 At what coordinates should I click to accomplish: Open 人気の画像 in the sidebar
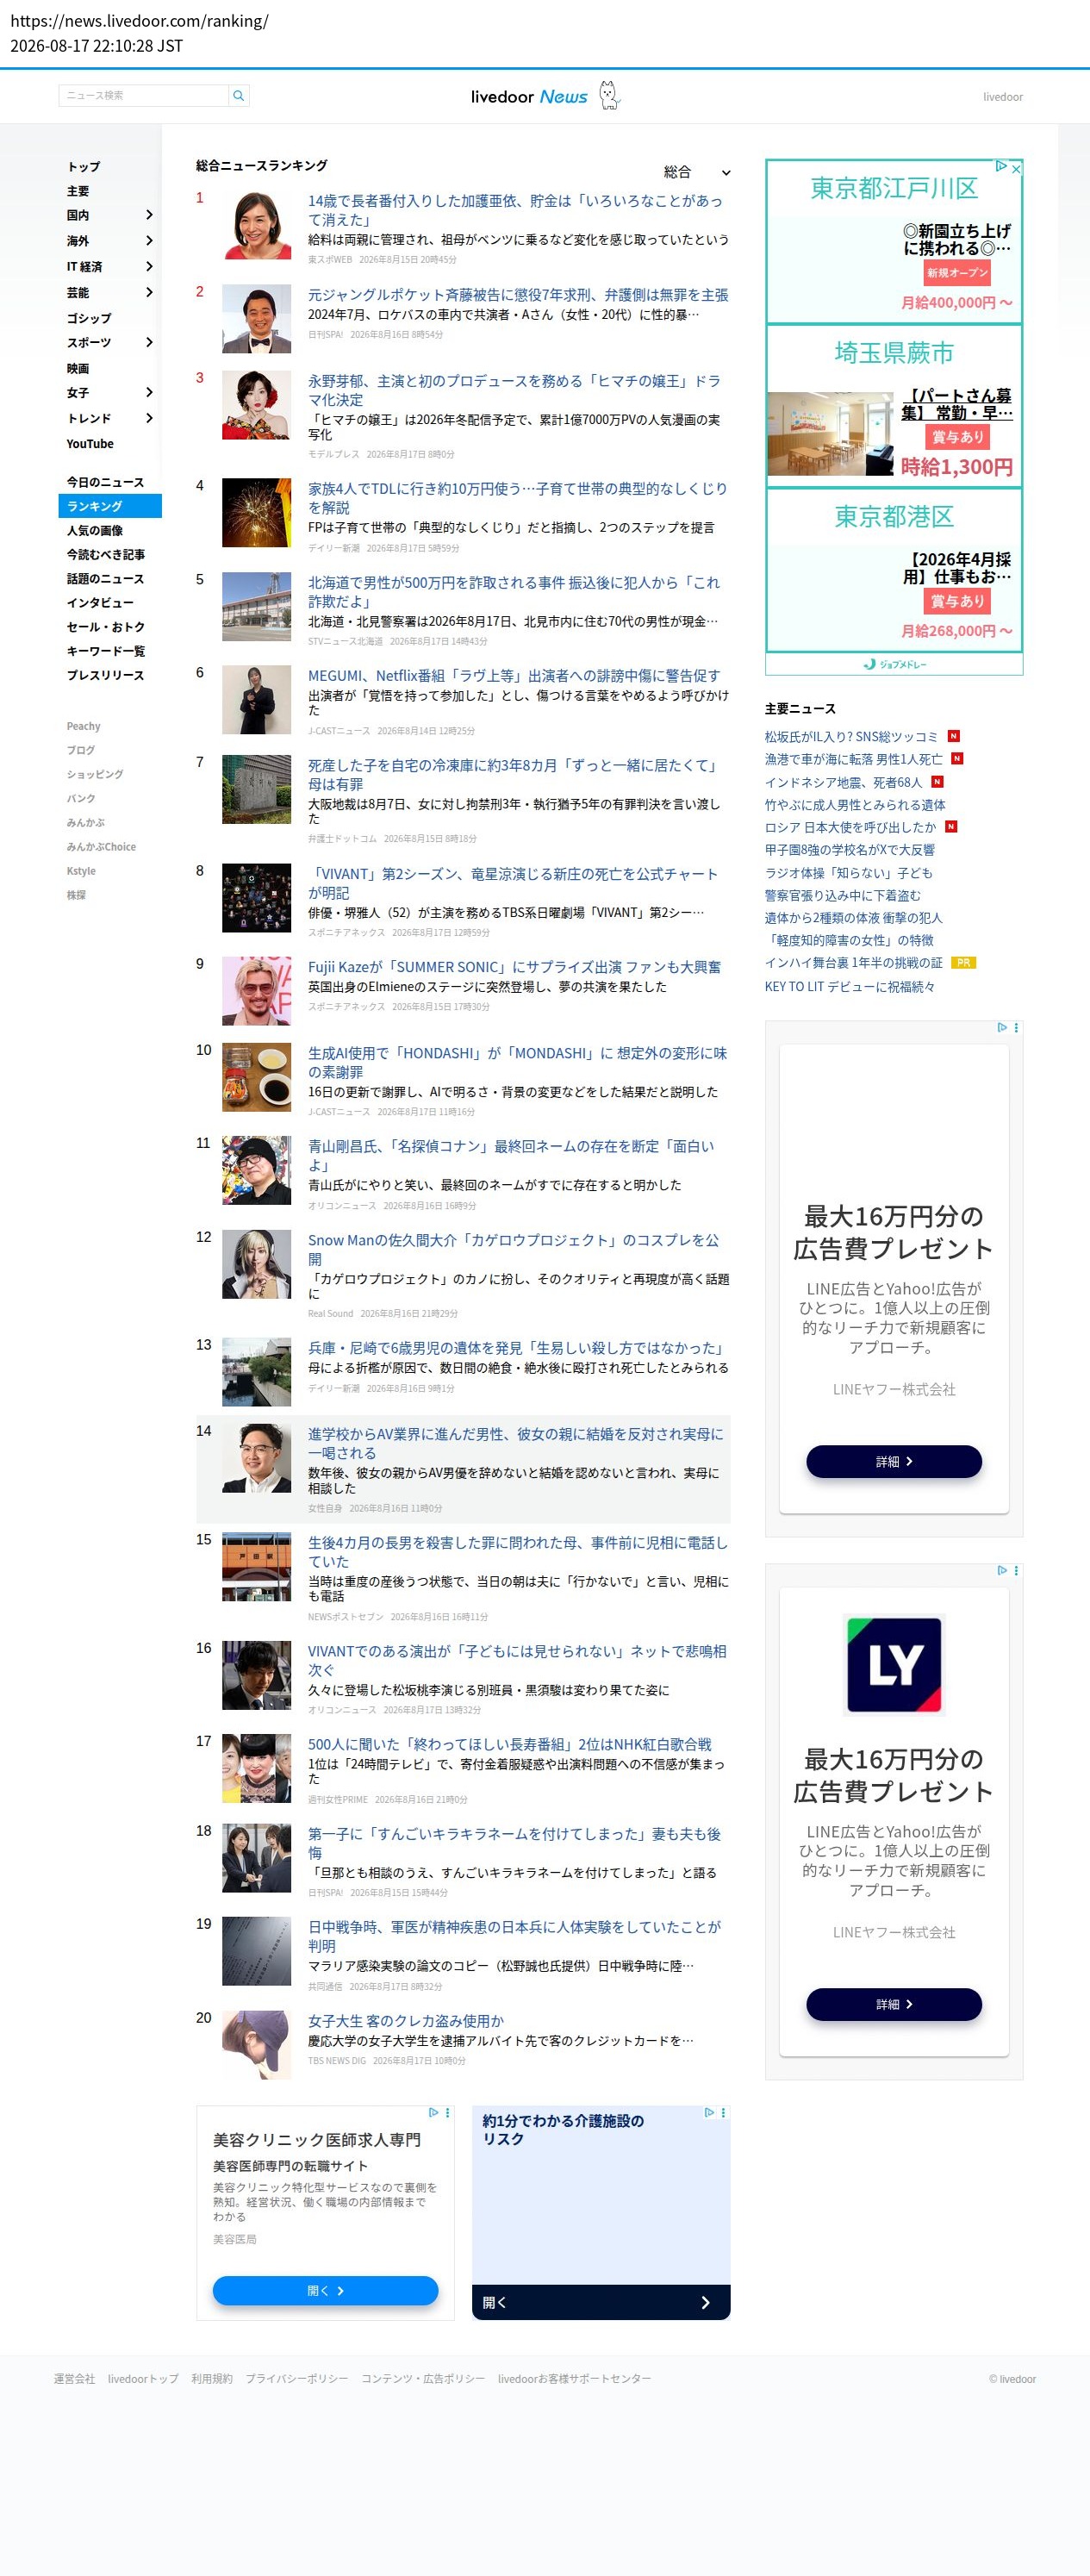click(x=95, y=530)
